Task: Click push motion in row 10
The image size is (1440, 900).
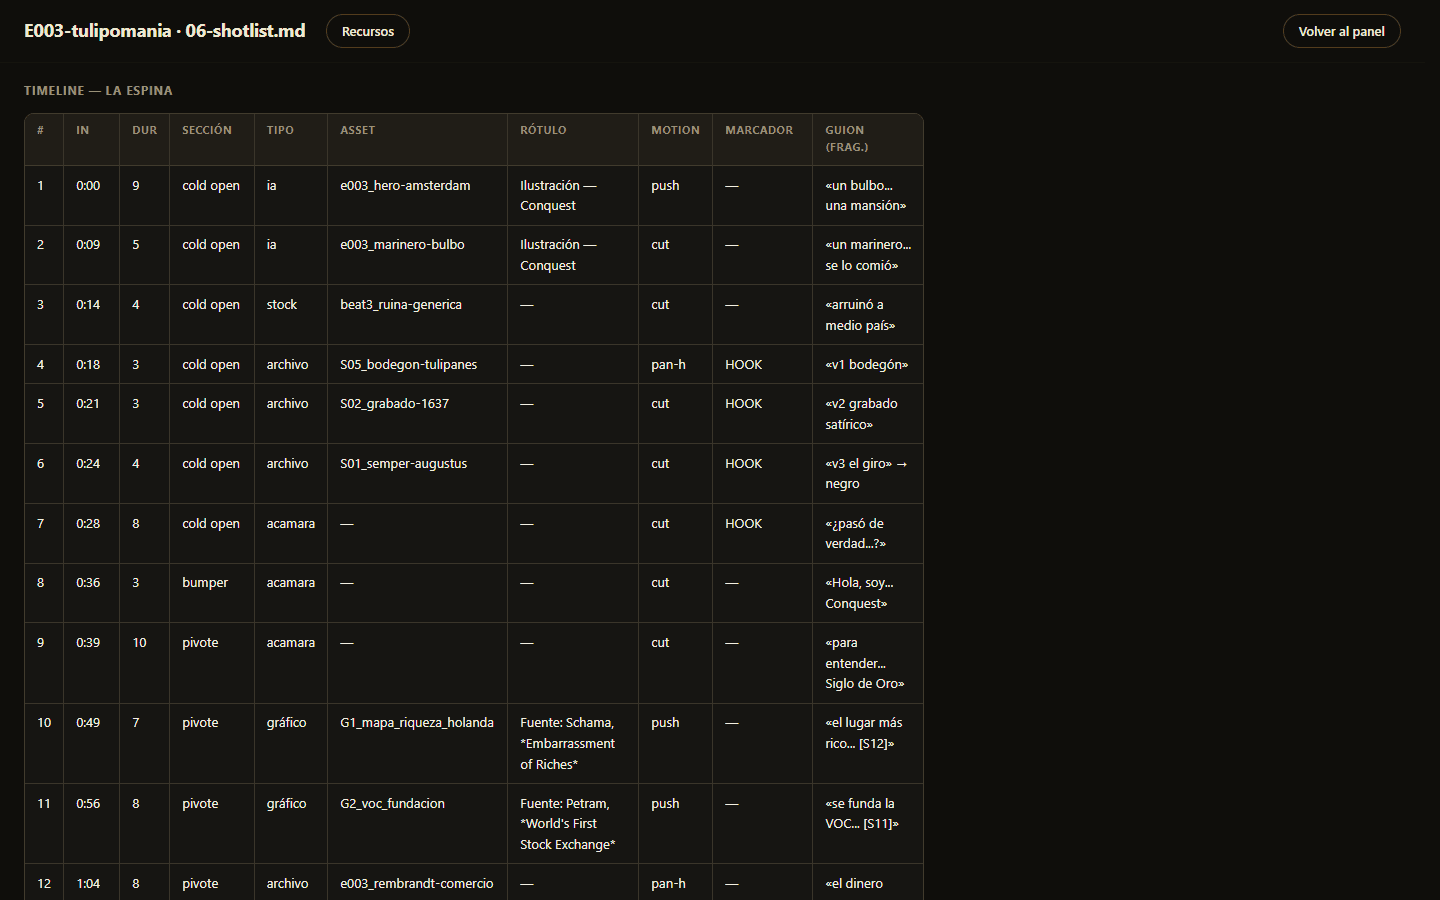Action: click(665, 723)
